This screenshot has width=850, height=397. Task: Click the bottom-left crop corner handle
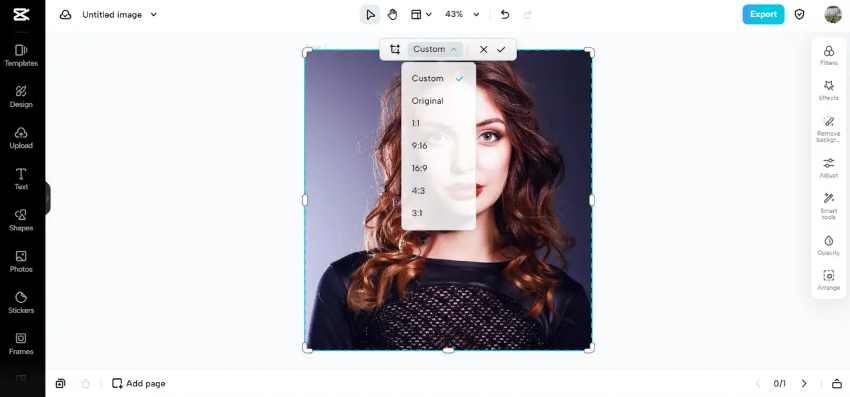(307, 348)
